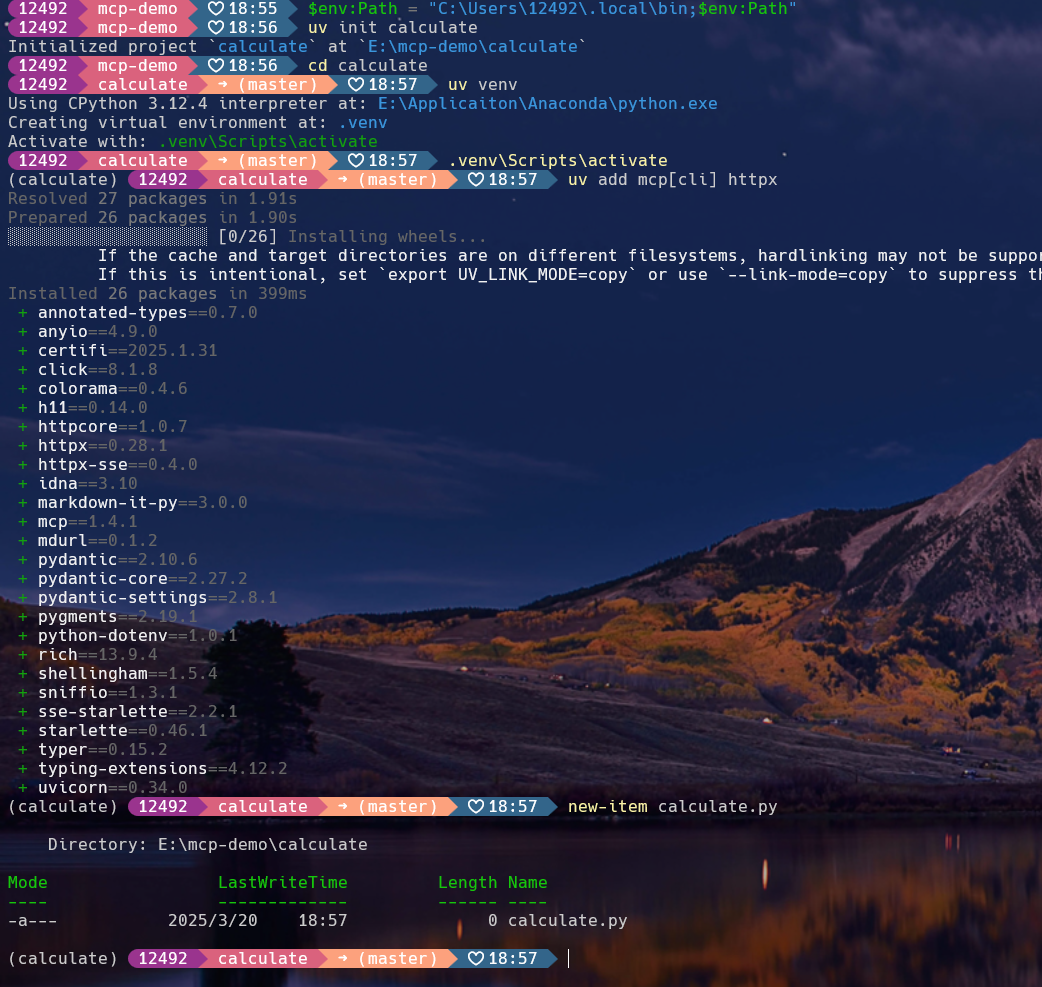Click the Name column header
This screenshot has height=987, width=1042.
527,882
